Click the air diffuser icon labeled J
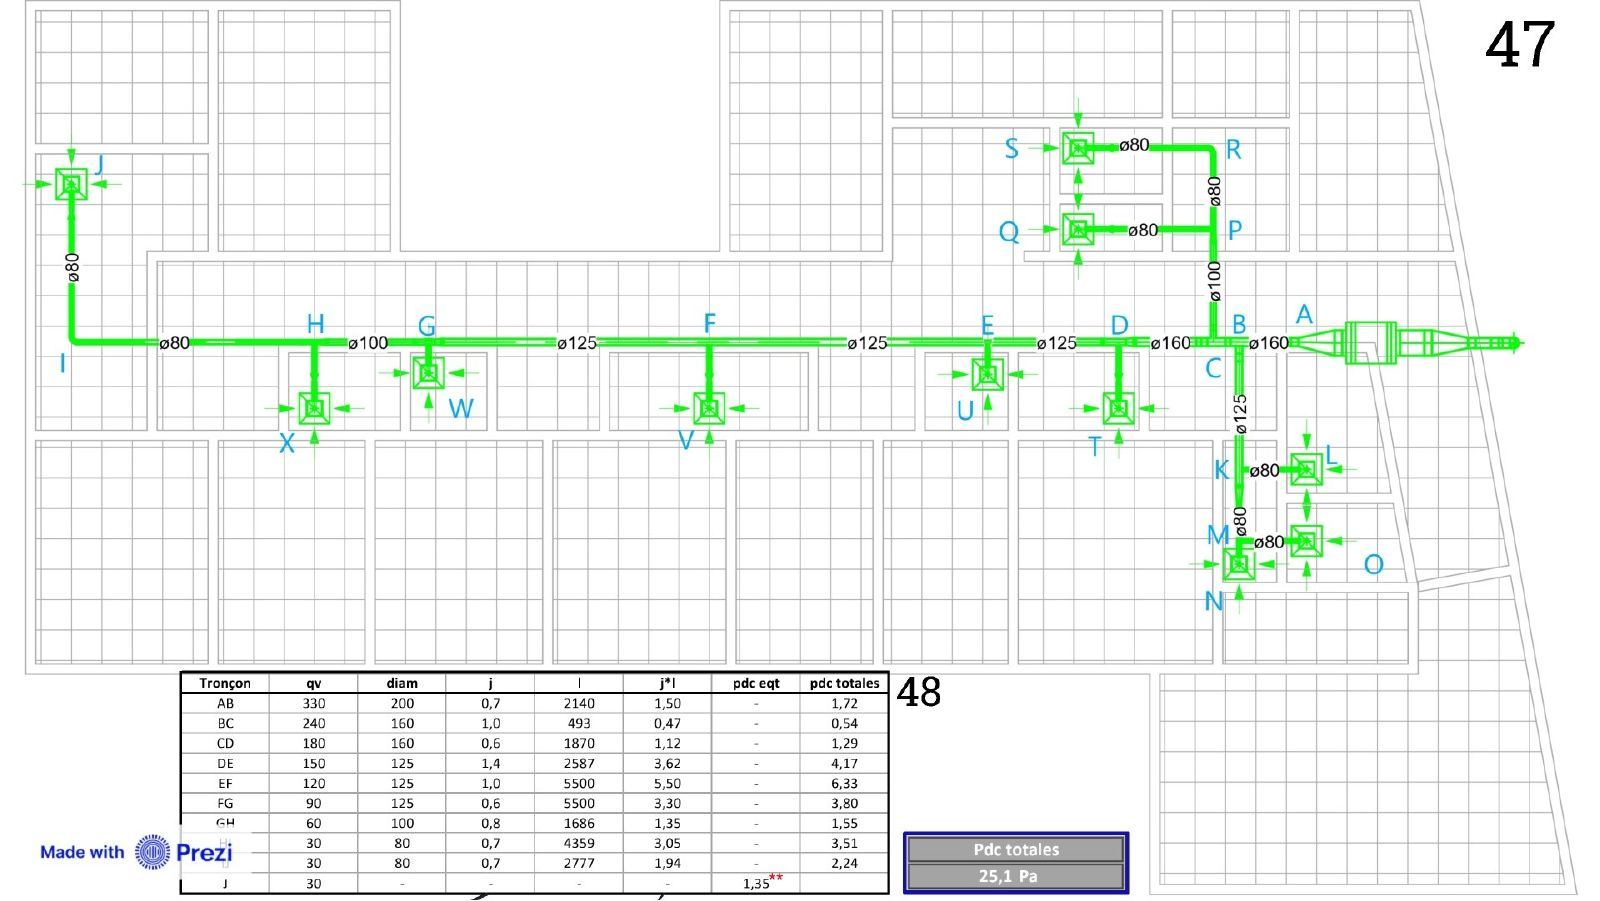Viewport: 1600px width, 901px height. click(71, 184)
